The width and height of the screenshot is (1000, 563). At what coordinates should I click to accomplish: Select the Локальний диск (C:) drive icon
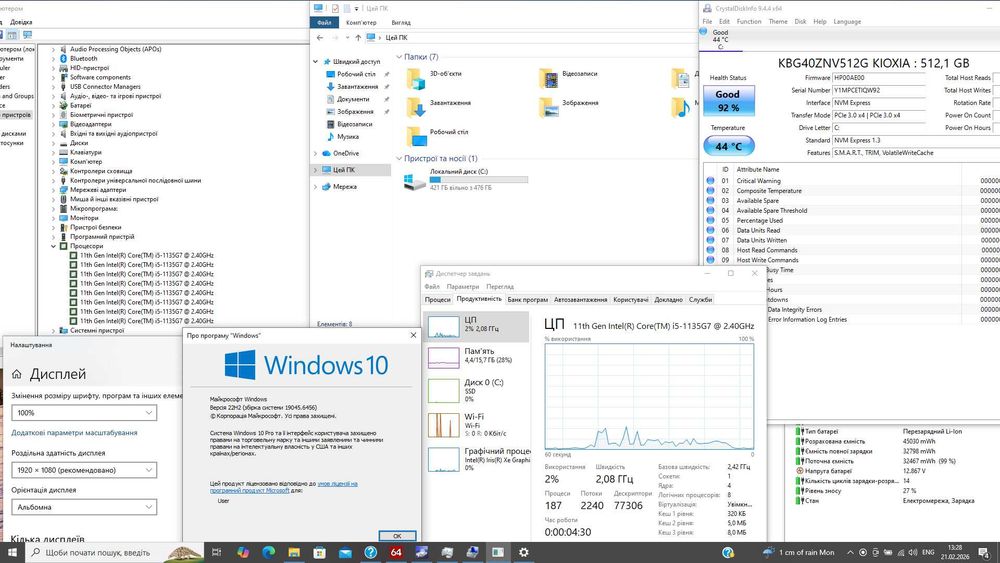[x=415, y=181]
